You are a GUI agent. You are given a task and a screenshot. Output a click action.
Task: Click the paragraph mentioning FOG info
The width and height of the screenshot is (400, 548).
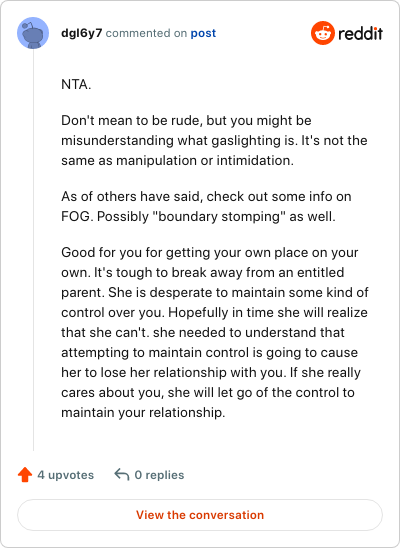pyautogui.click(x=206, y=206)
